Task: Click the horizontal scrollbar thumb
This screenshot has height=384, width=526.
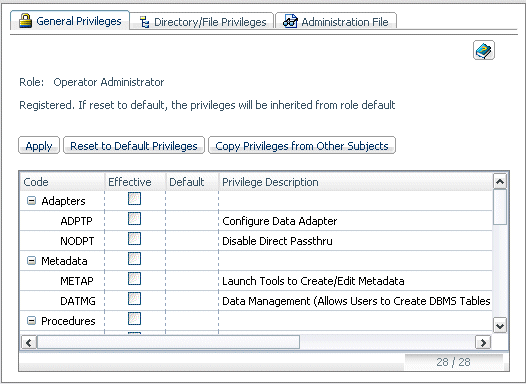Action: (168, 343)
